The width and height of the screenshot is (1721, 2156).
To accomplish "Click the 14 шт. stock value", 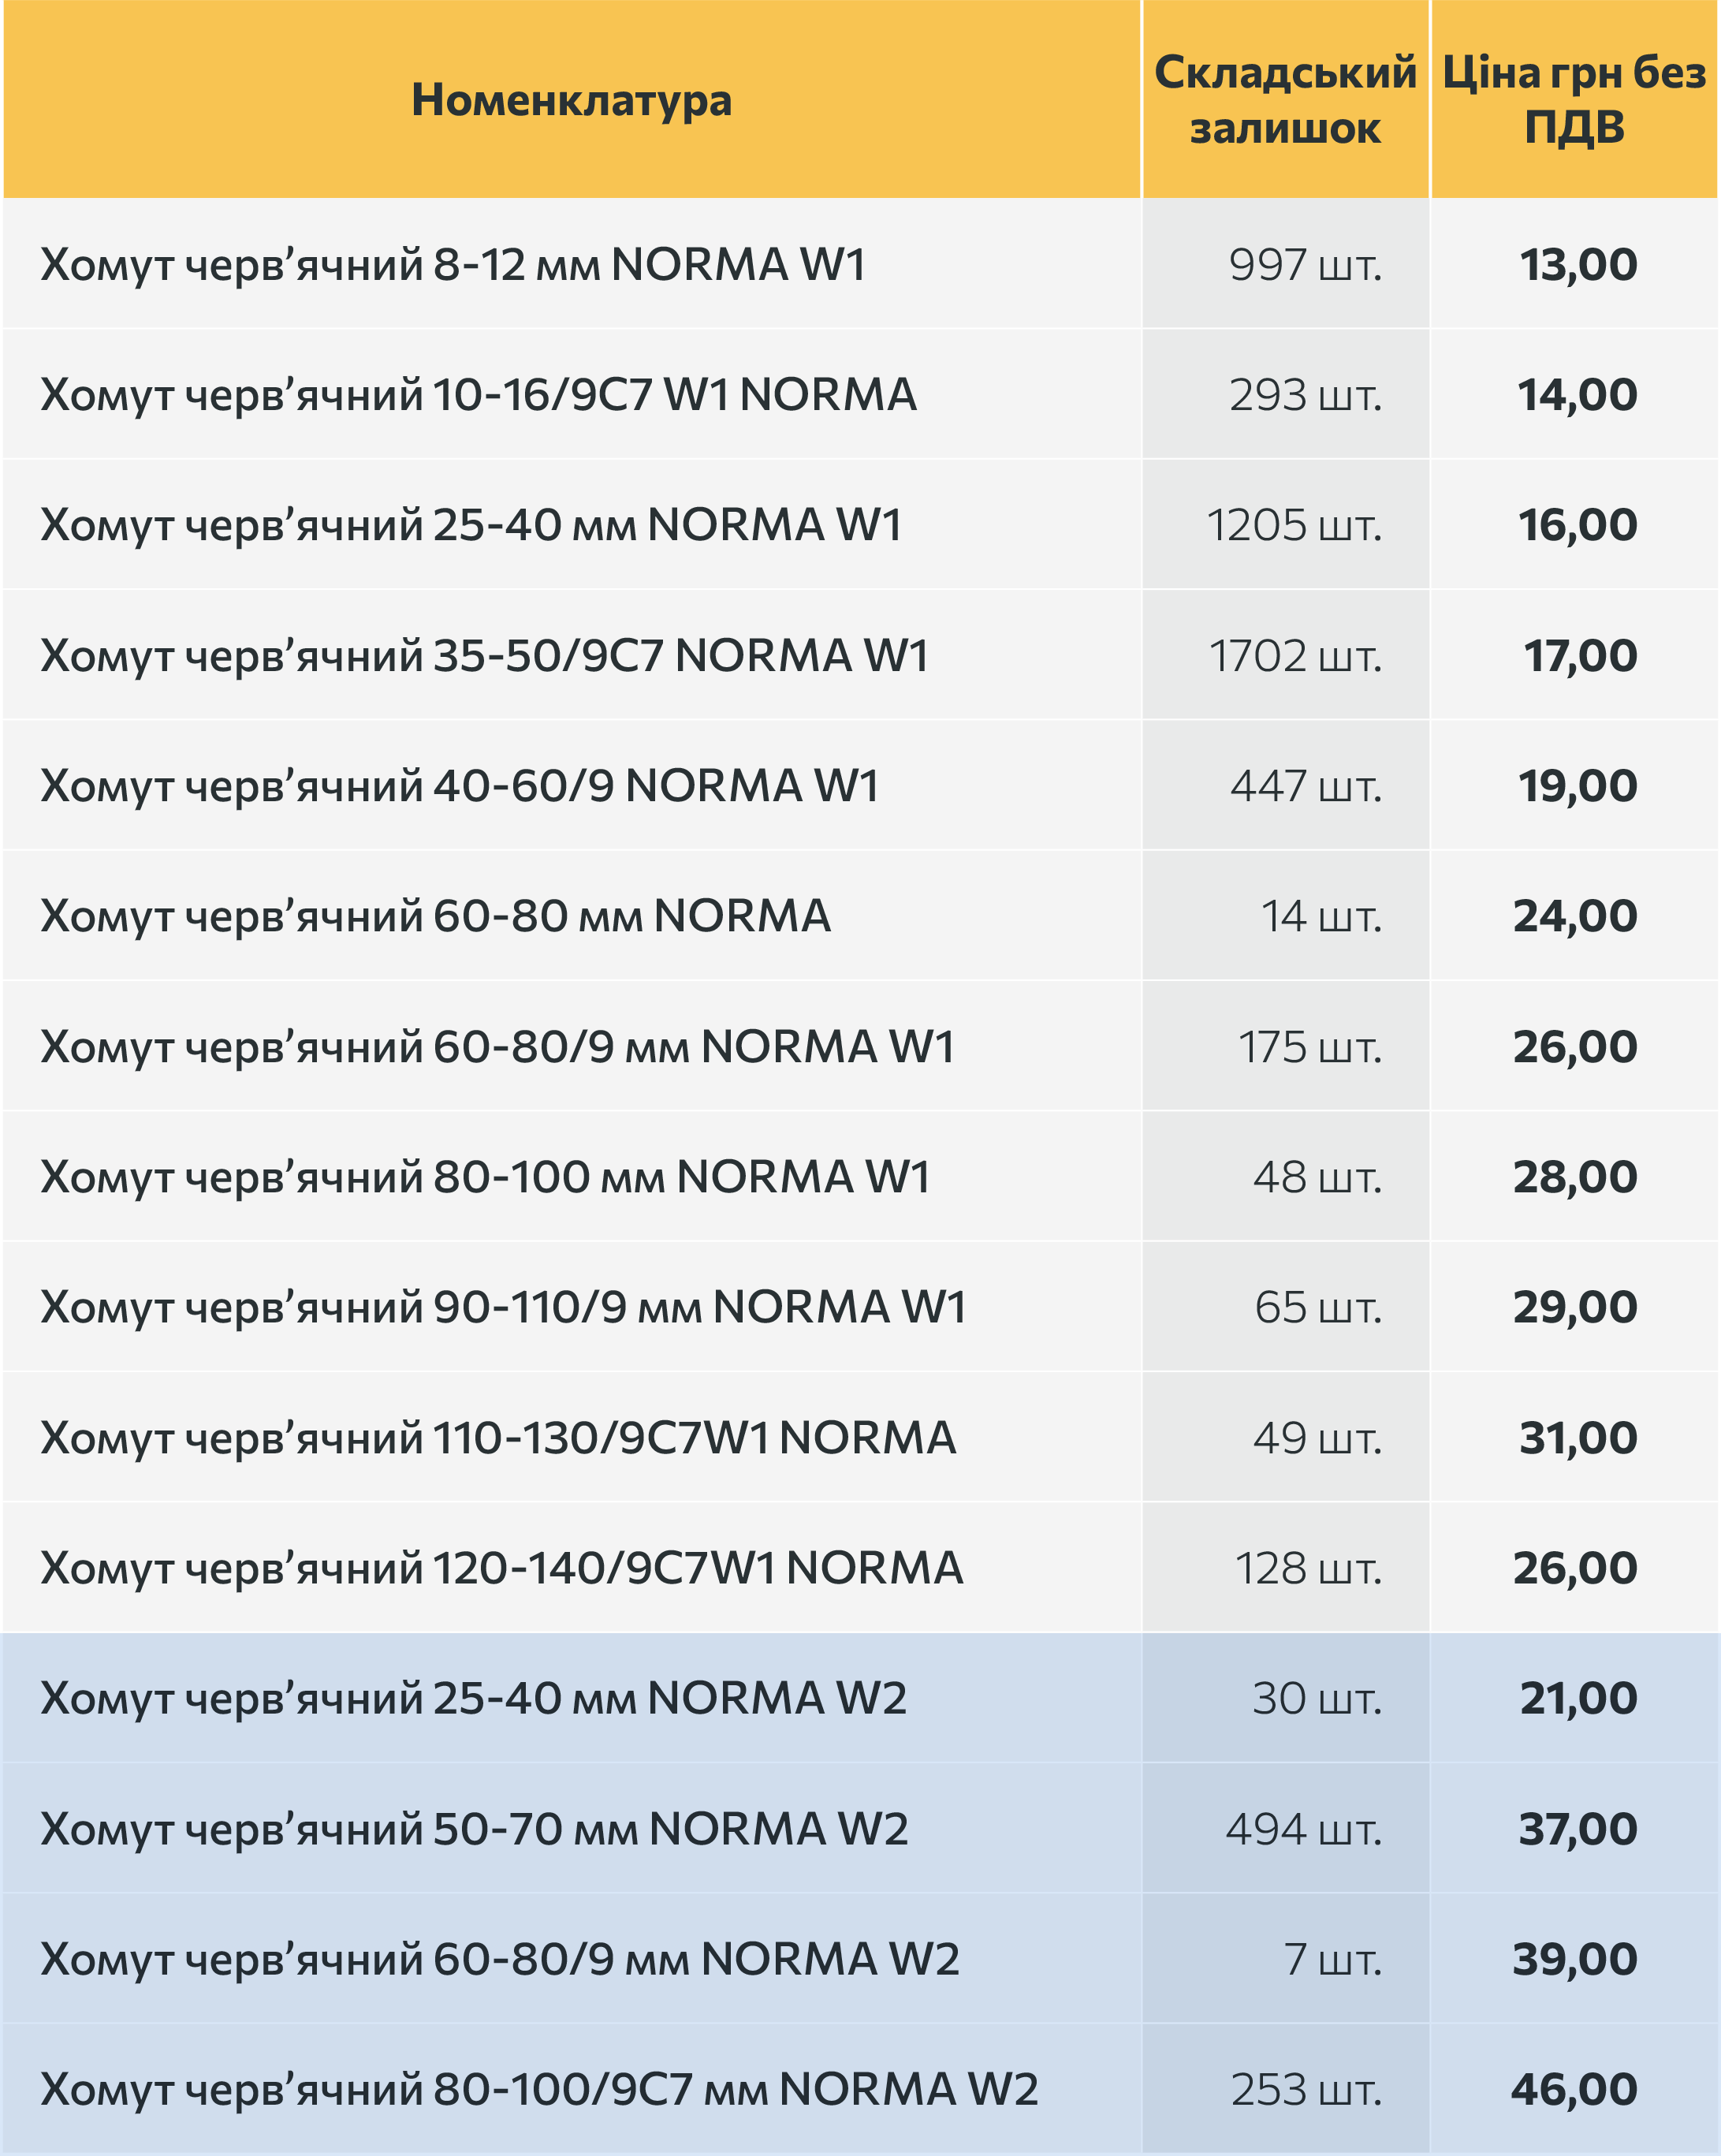I will [x=1321, y=916].
